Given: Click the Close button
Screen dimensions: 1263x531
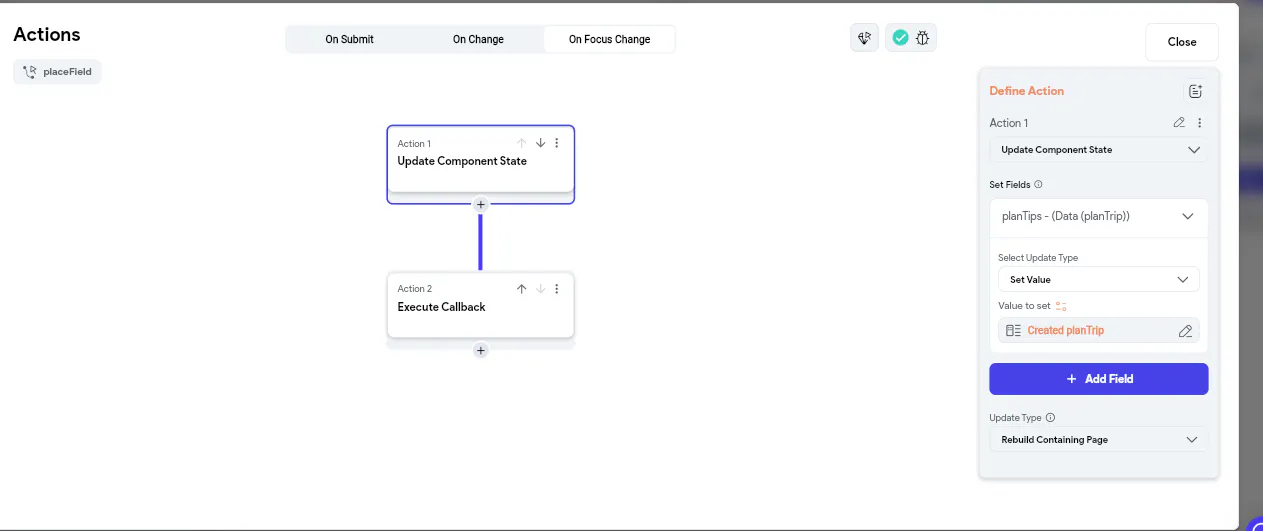Looking at the screenshot, I should tap(1182, 42).
